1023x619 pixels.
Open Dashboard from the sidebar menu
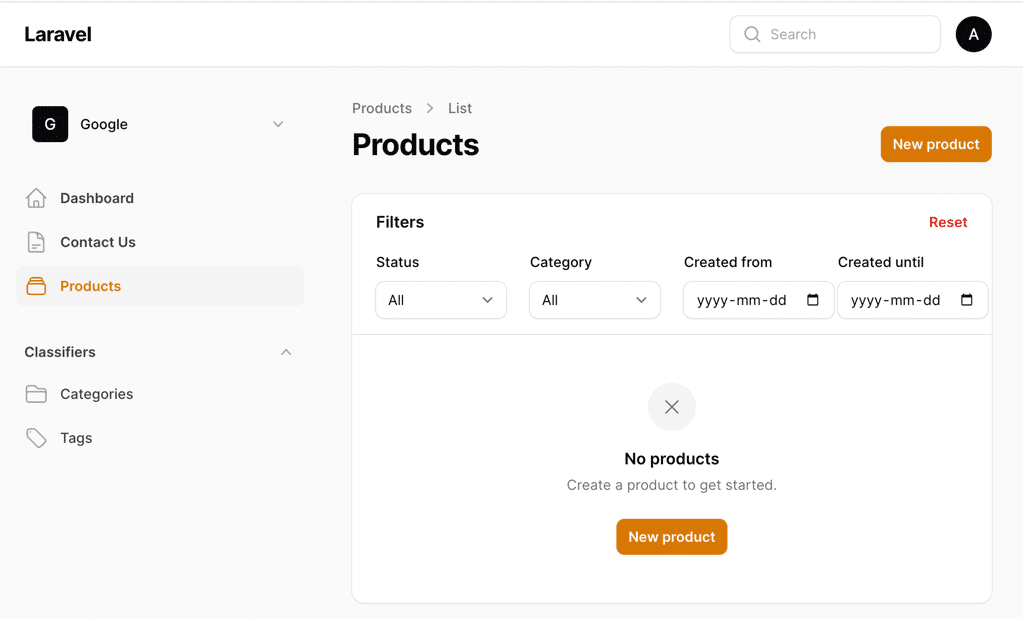tap(96, 197)
